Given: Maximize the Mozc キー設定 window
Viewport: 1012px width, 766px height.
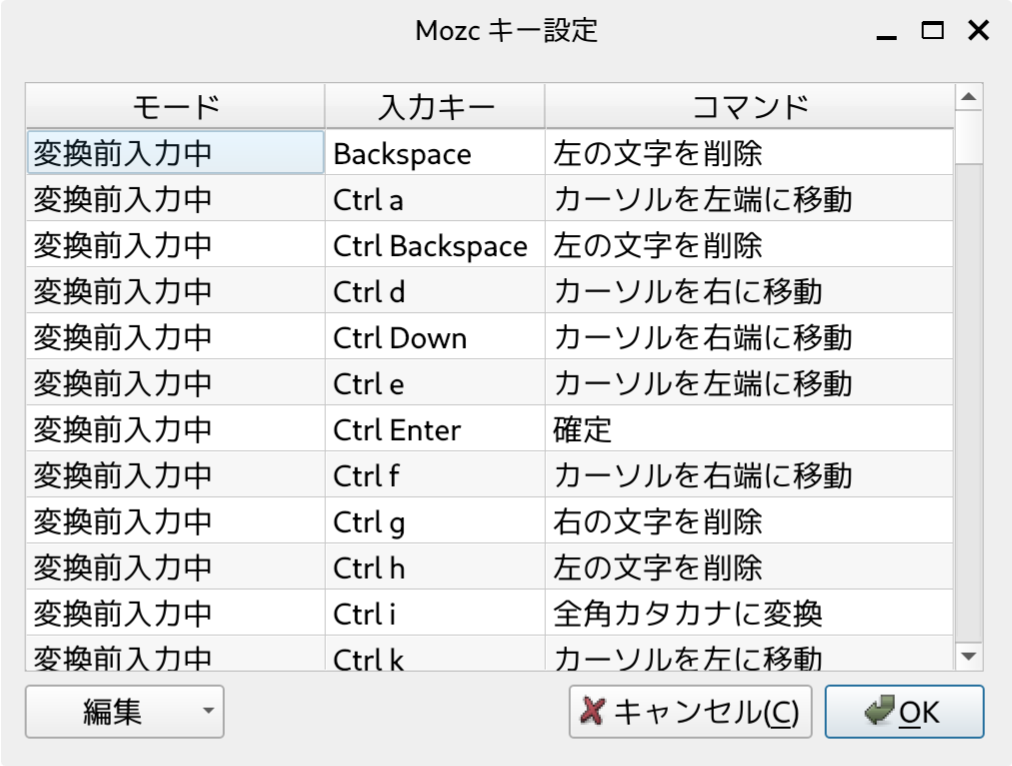Looking at the screenshot, I should (932, 31).
